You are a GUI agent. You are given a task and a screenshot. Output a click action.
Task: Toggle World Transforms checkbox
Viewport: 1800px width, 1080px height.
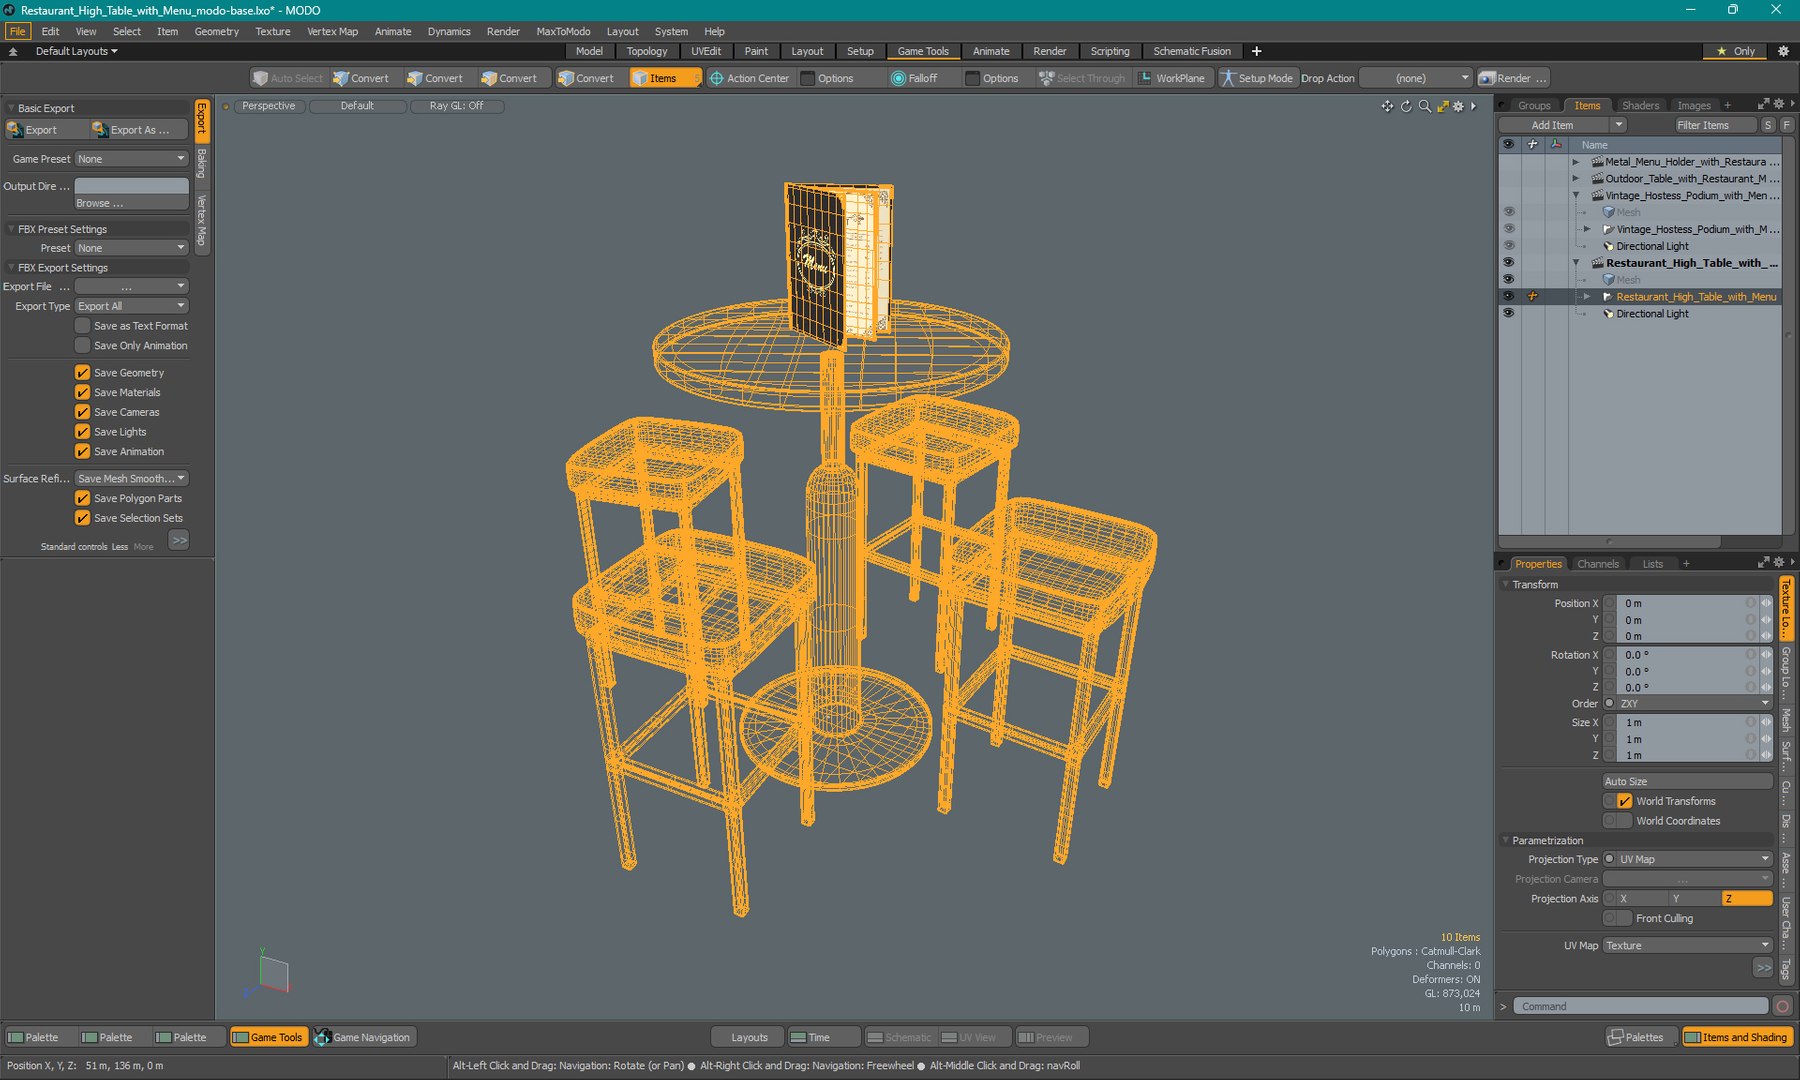[x=1625, y=801]
